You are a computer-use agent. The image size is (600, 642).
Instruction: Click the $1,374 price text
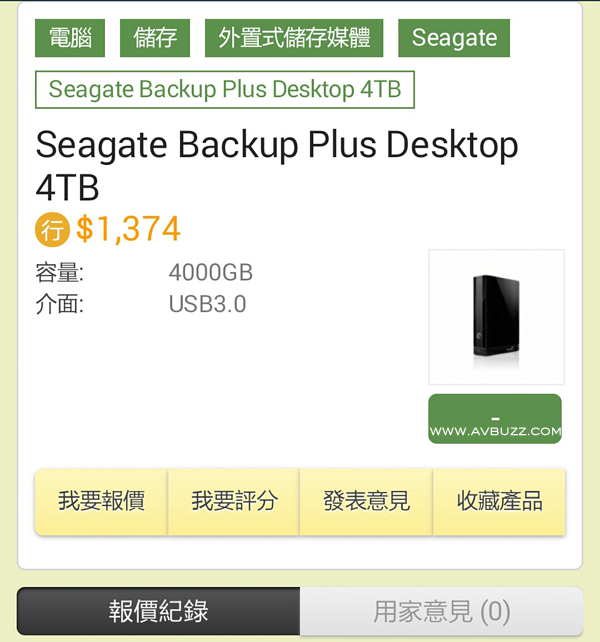pyautogui.click(x=128, y=229)
